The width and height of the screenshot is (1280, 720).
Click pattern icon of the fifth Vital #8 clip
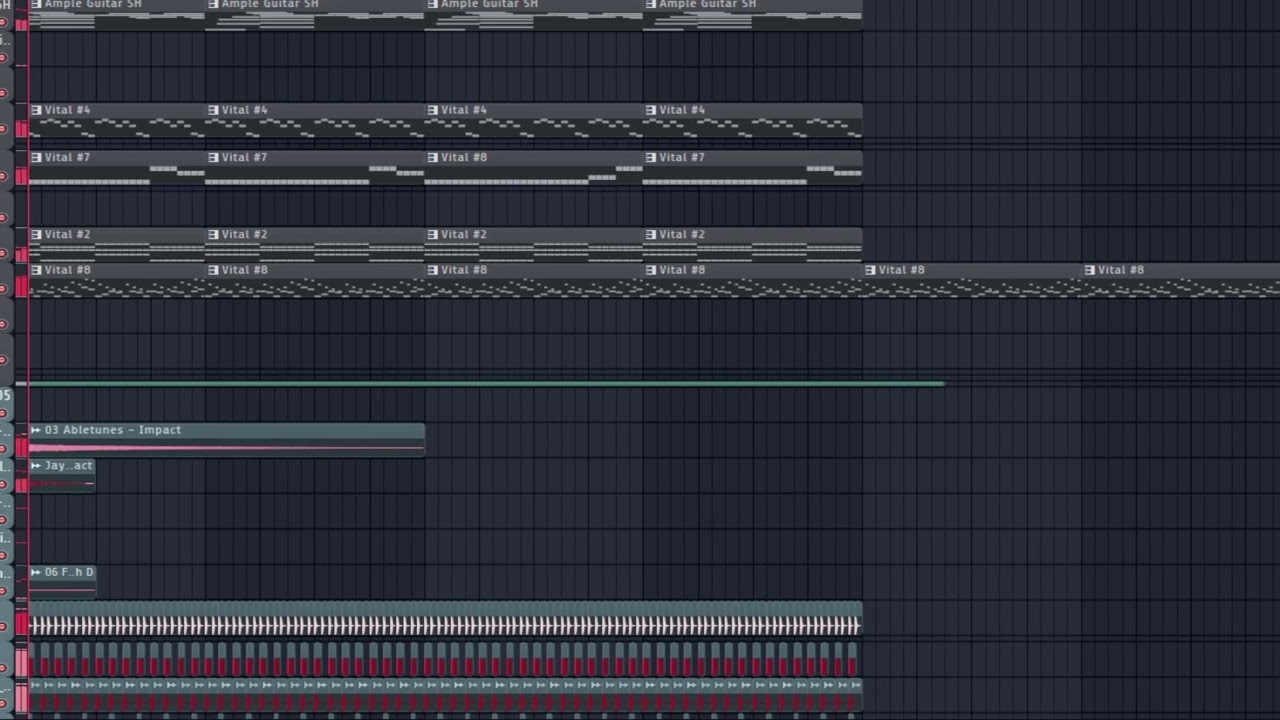pos(870,270)
